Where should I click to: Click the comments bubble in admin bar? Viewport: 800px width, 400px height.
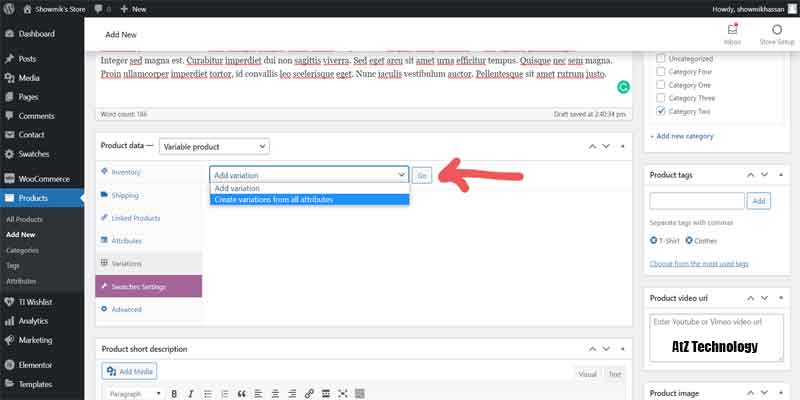click(100, 8)
